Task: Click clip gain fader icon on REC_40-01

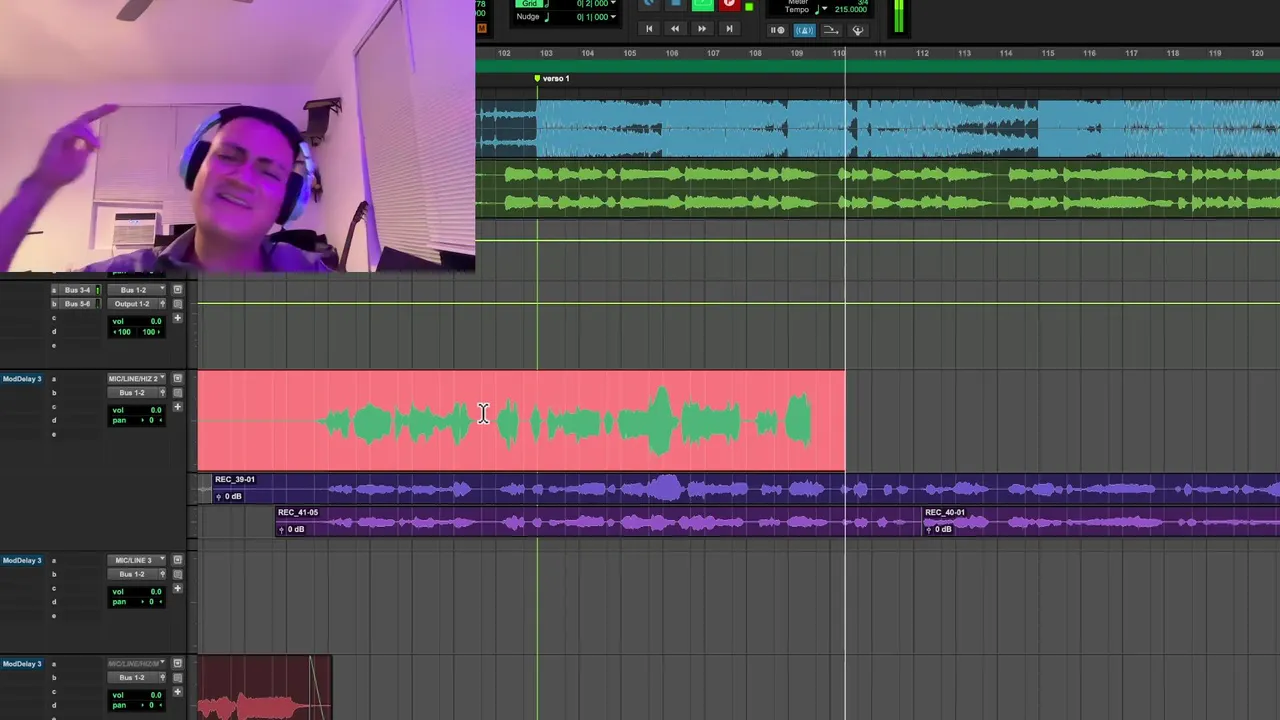Action: click(928, 529)
